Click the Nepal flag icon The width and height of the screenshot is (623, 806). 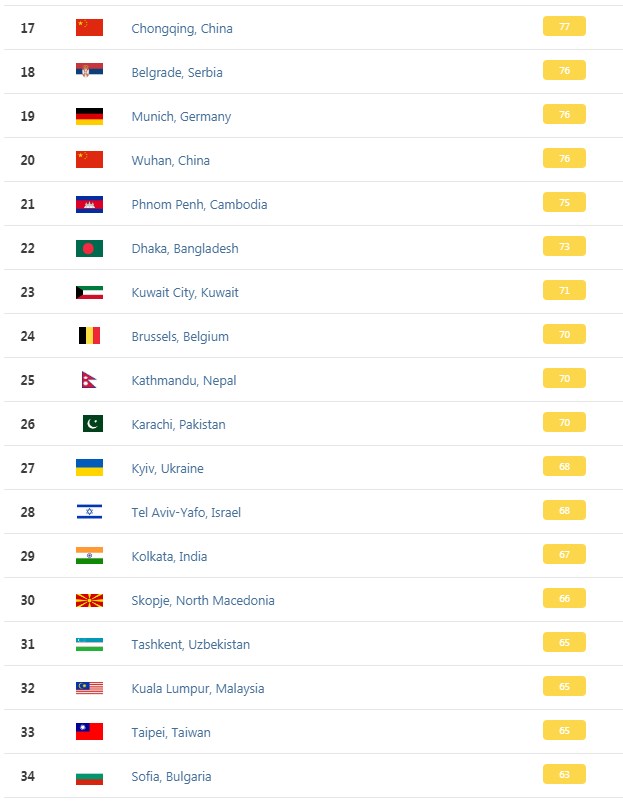(x=89, y=380)
